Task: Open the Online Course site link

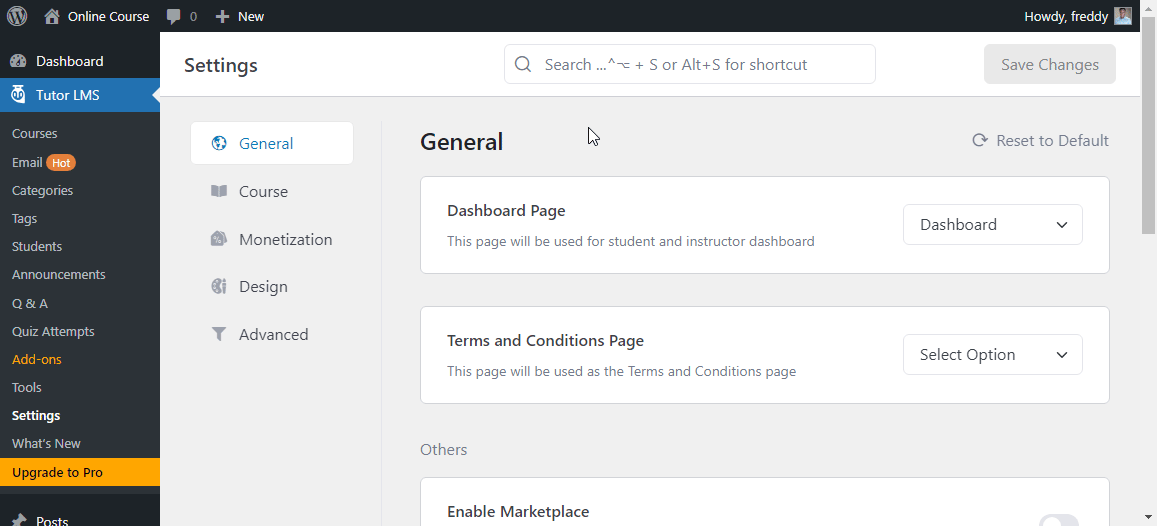Action: click(x=97, y=16)
